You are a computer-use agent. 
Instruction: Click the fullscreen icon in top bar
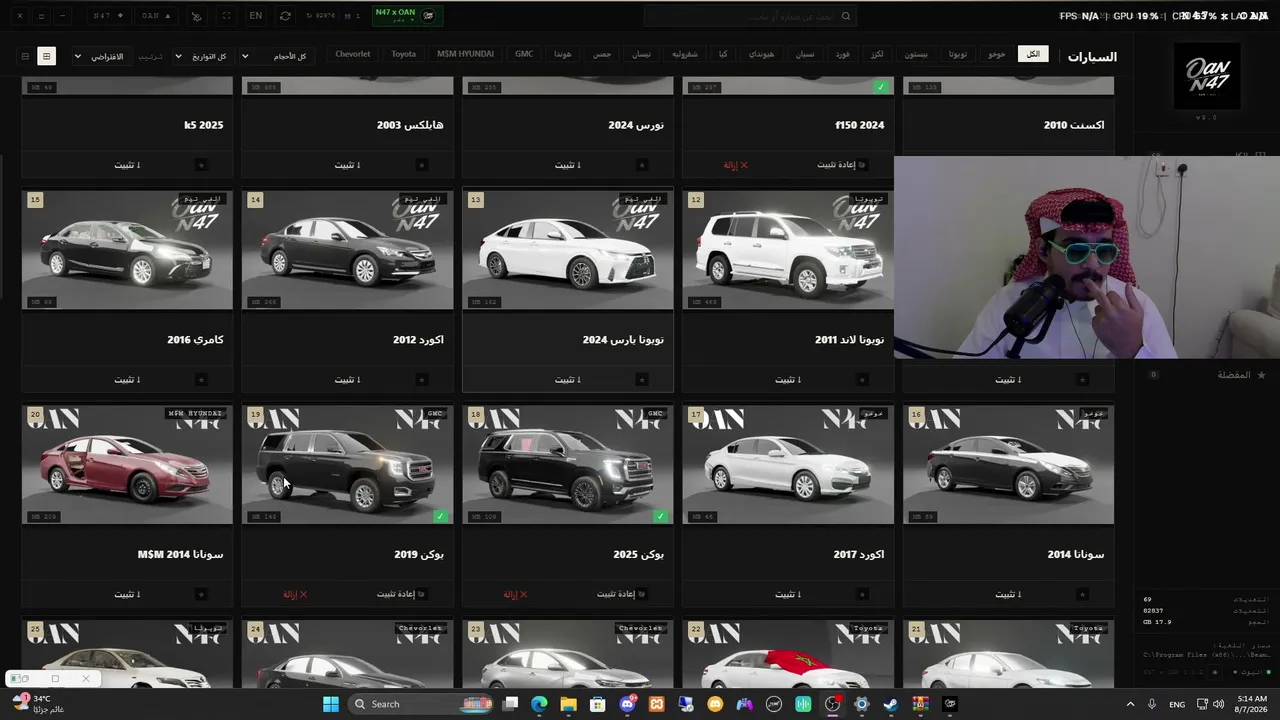click(226, 16)
